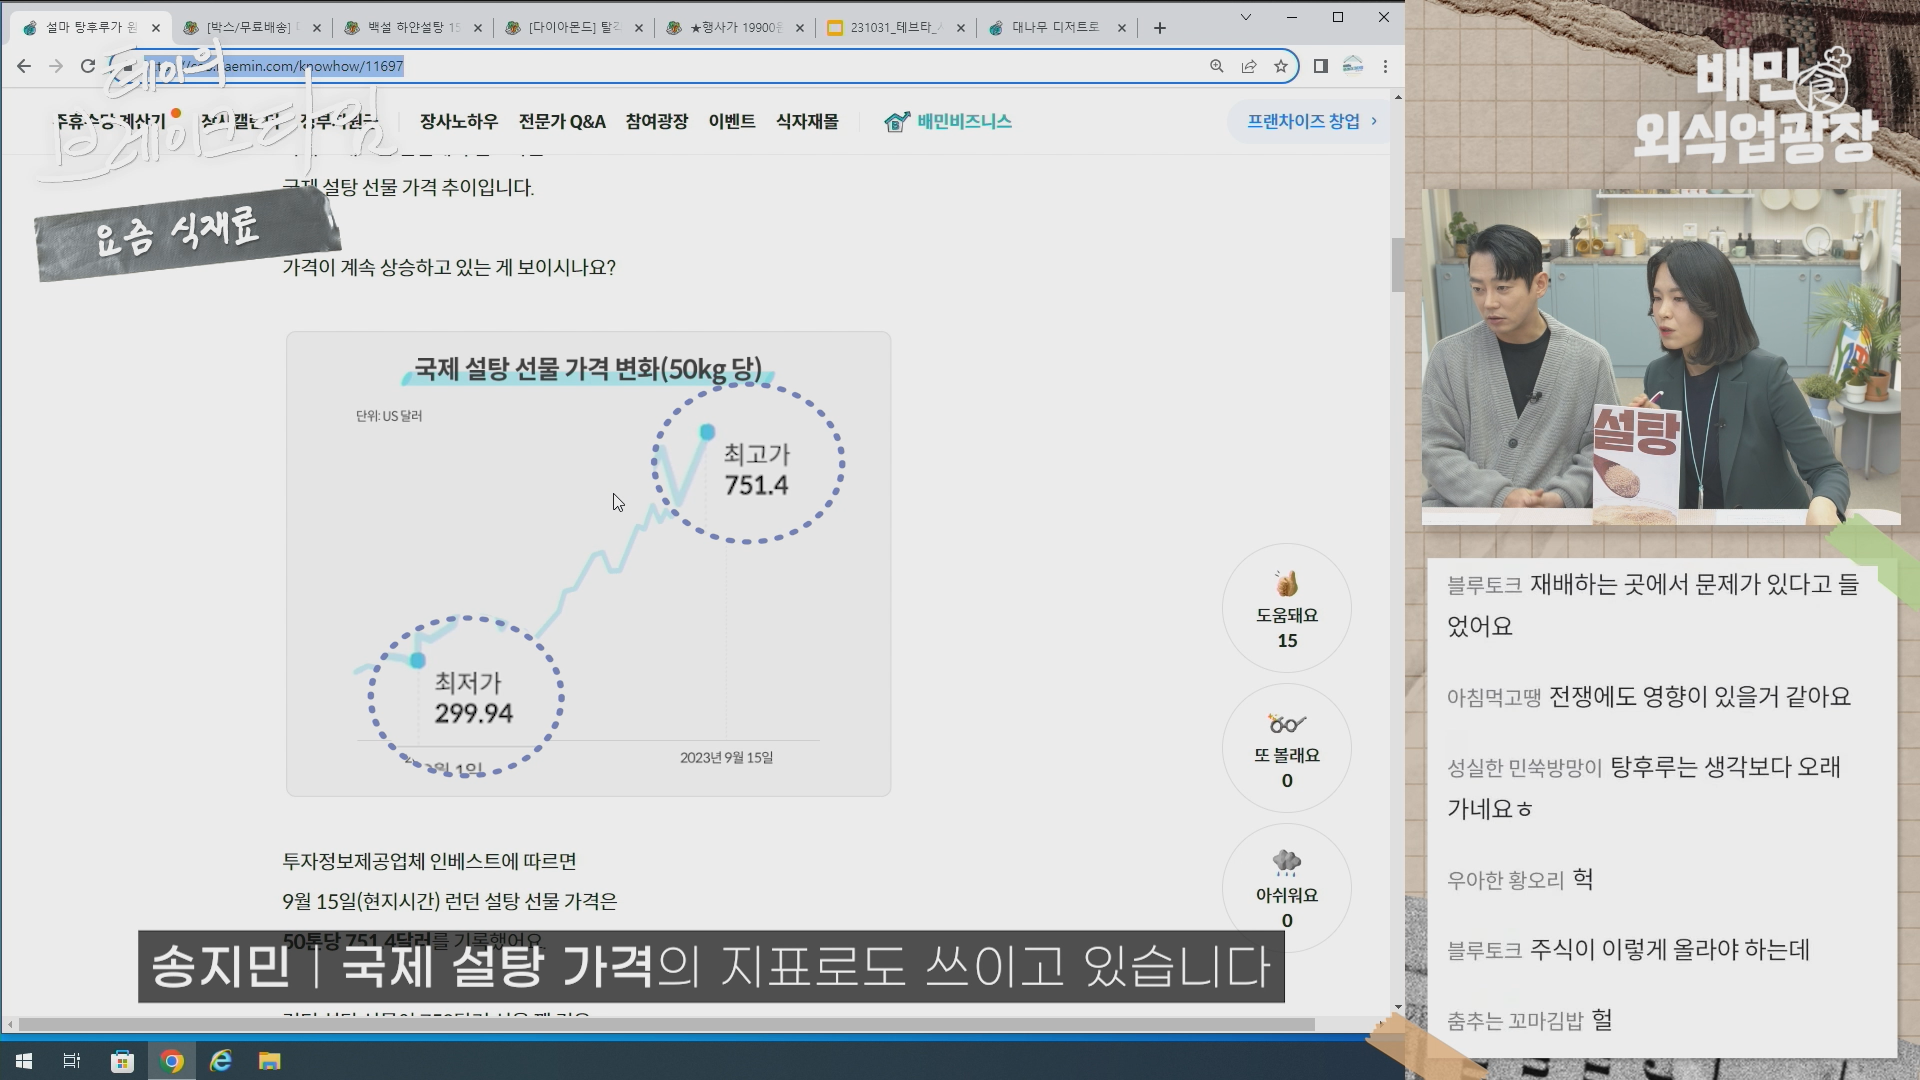1920x1080 pixels.
Task: Close the 대나무 디저트 tab
Action: pyautogui.click(x=1122, y=28)
